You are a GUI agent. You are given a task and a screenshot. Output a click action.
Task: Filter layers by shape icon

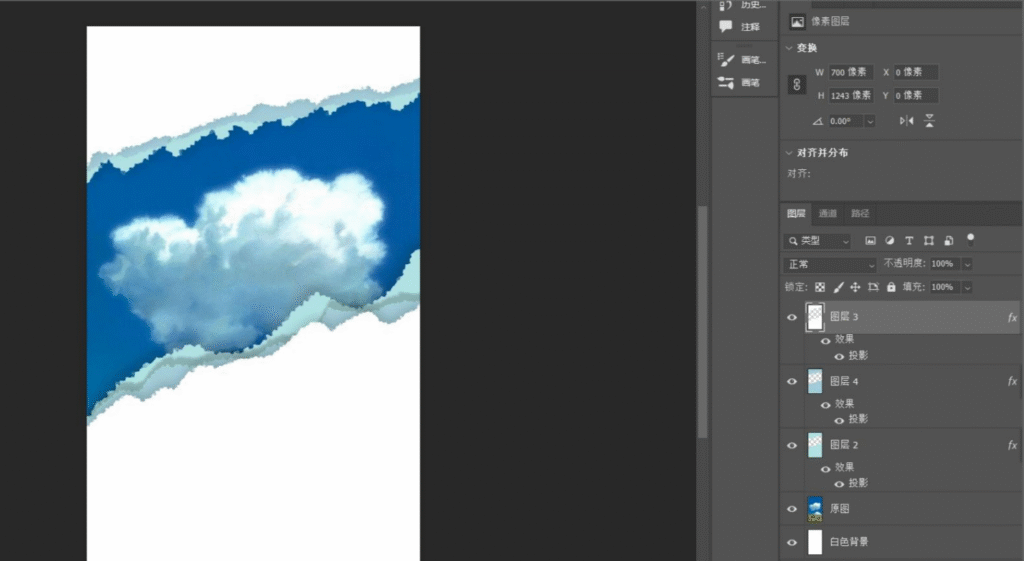pos(929,240)
